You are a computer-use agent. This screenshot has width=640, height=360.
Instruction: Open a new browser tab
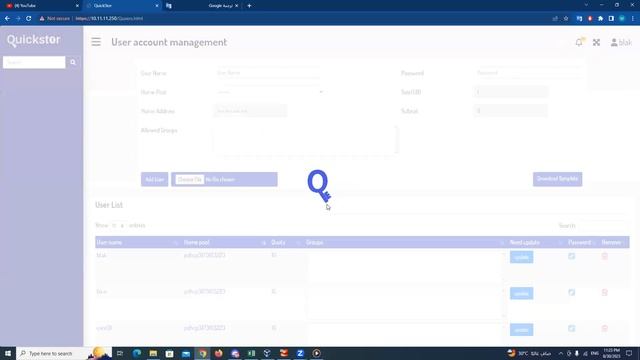click(x=249, y=6)
